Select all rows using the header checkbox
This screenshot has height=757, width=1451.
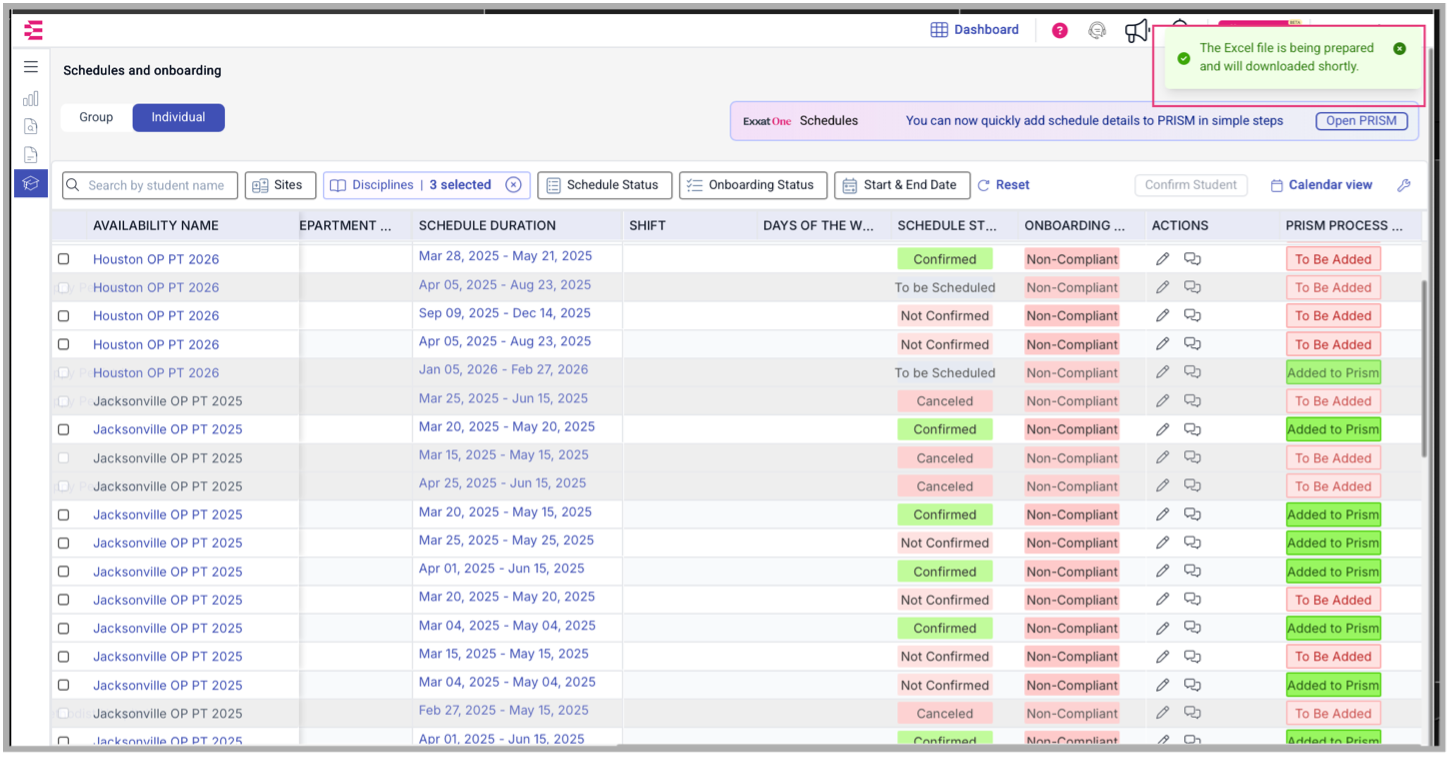tap(63, 225)
